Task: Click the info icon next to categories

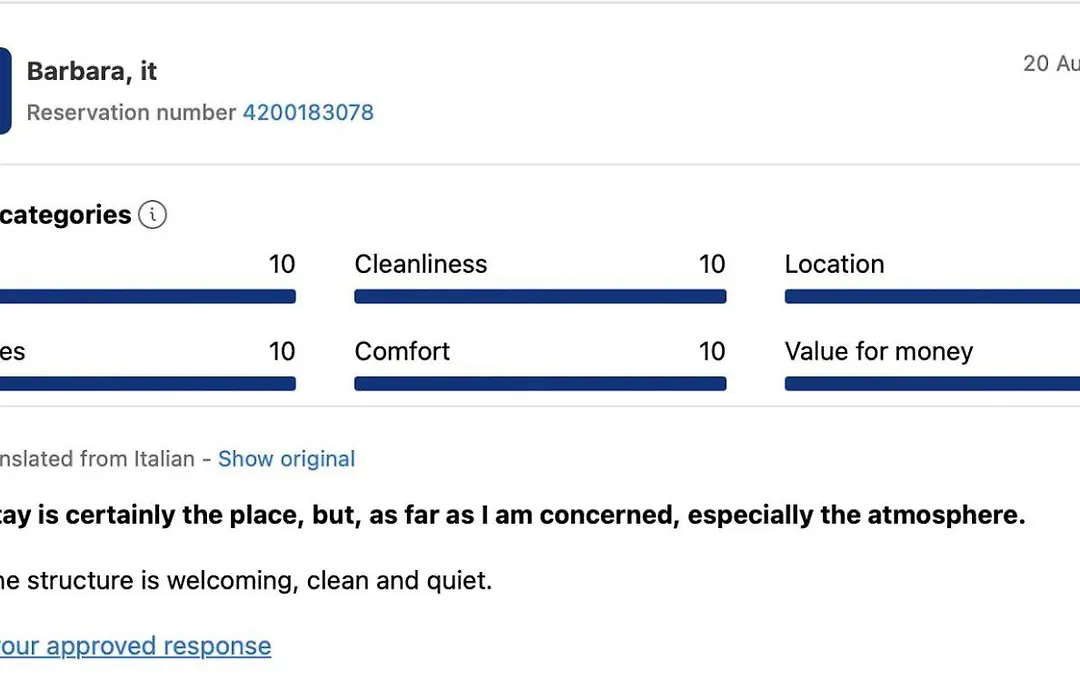Action: coord(152,214)
